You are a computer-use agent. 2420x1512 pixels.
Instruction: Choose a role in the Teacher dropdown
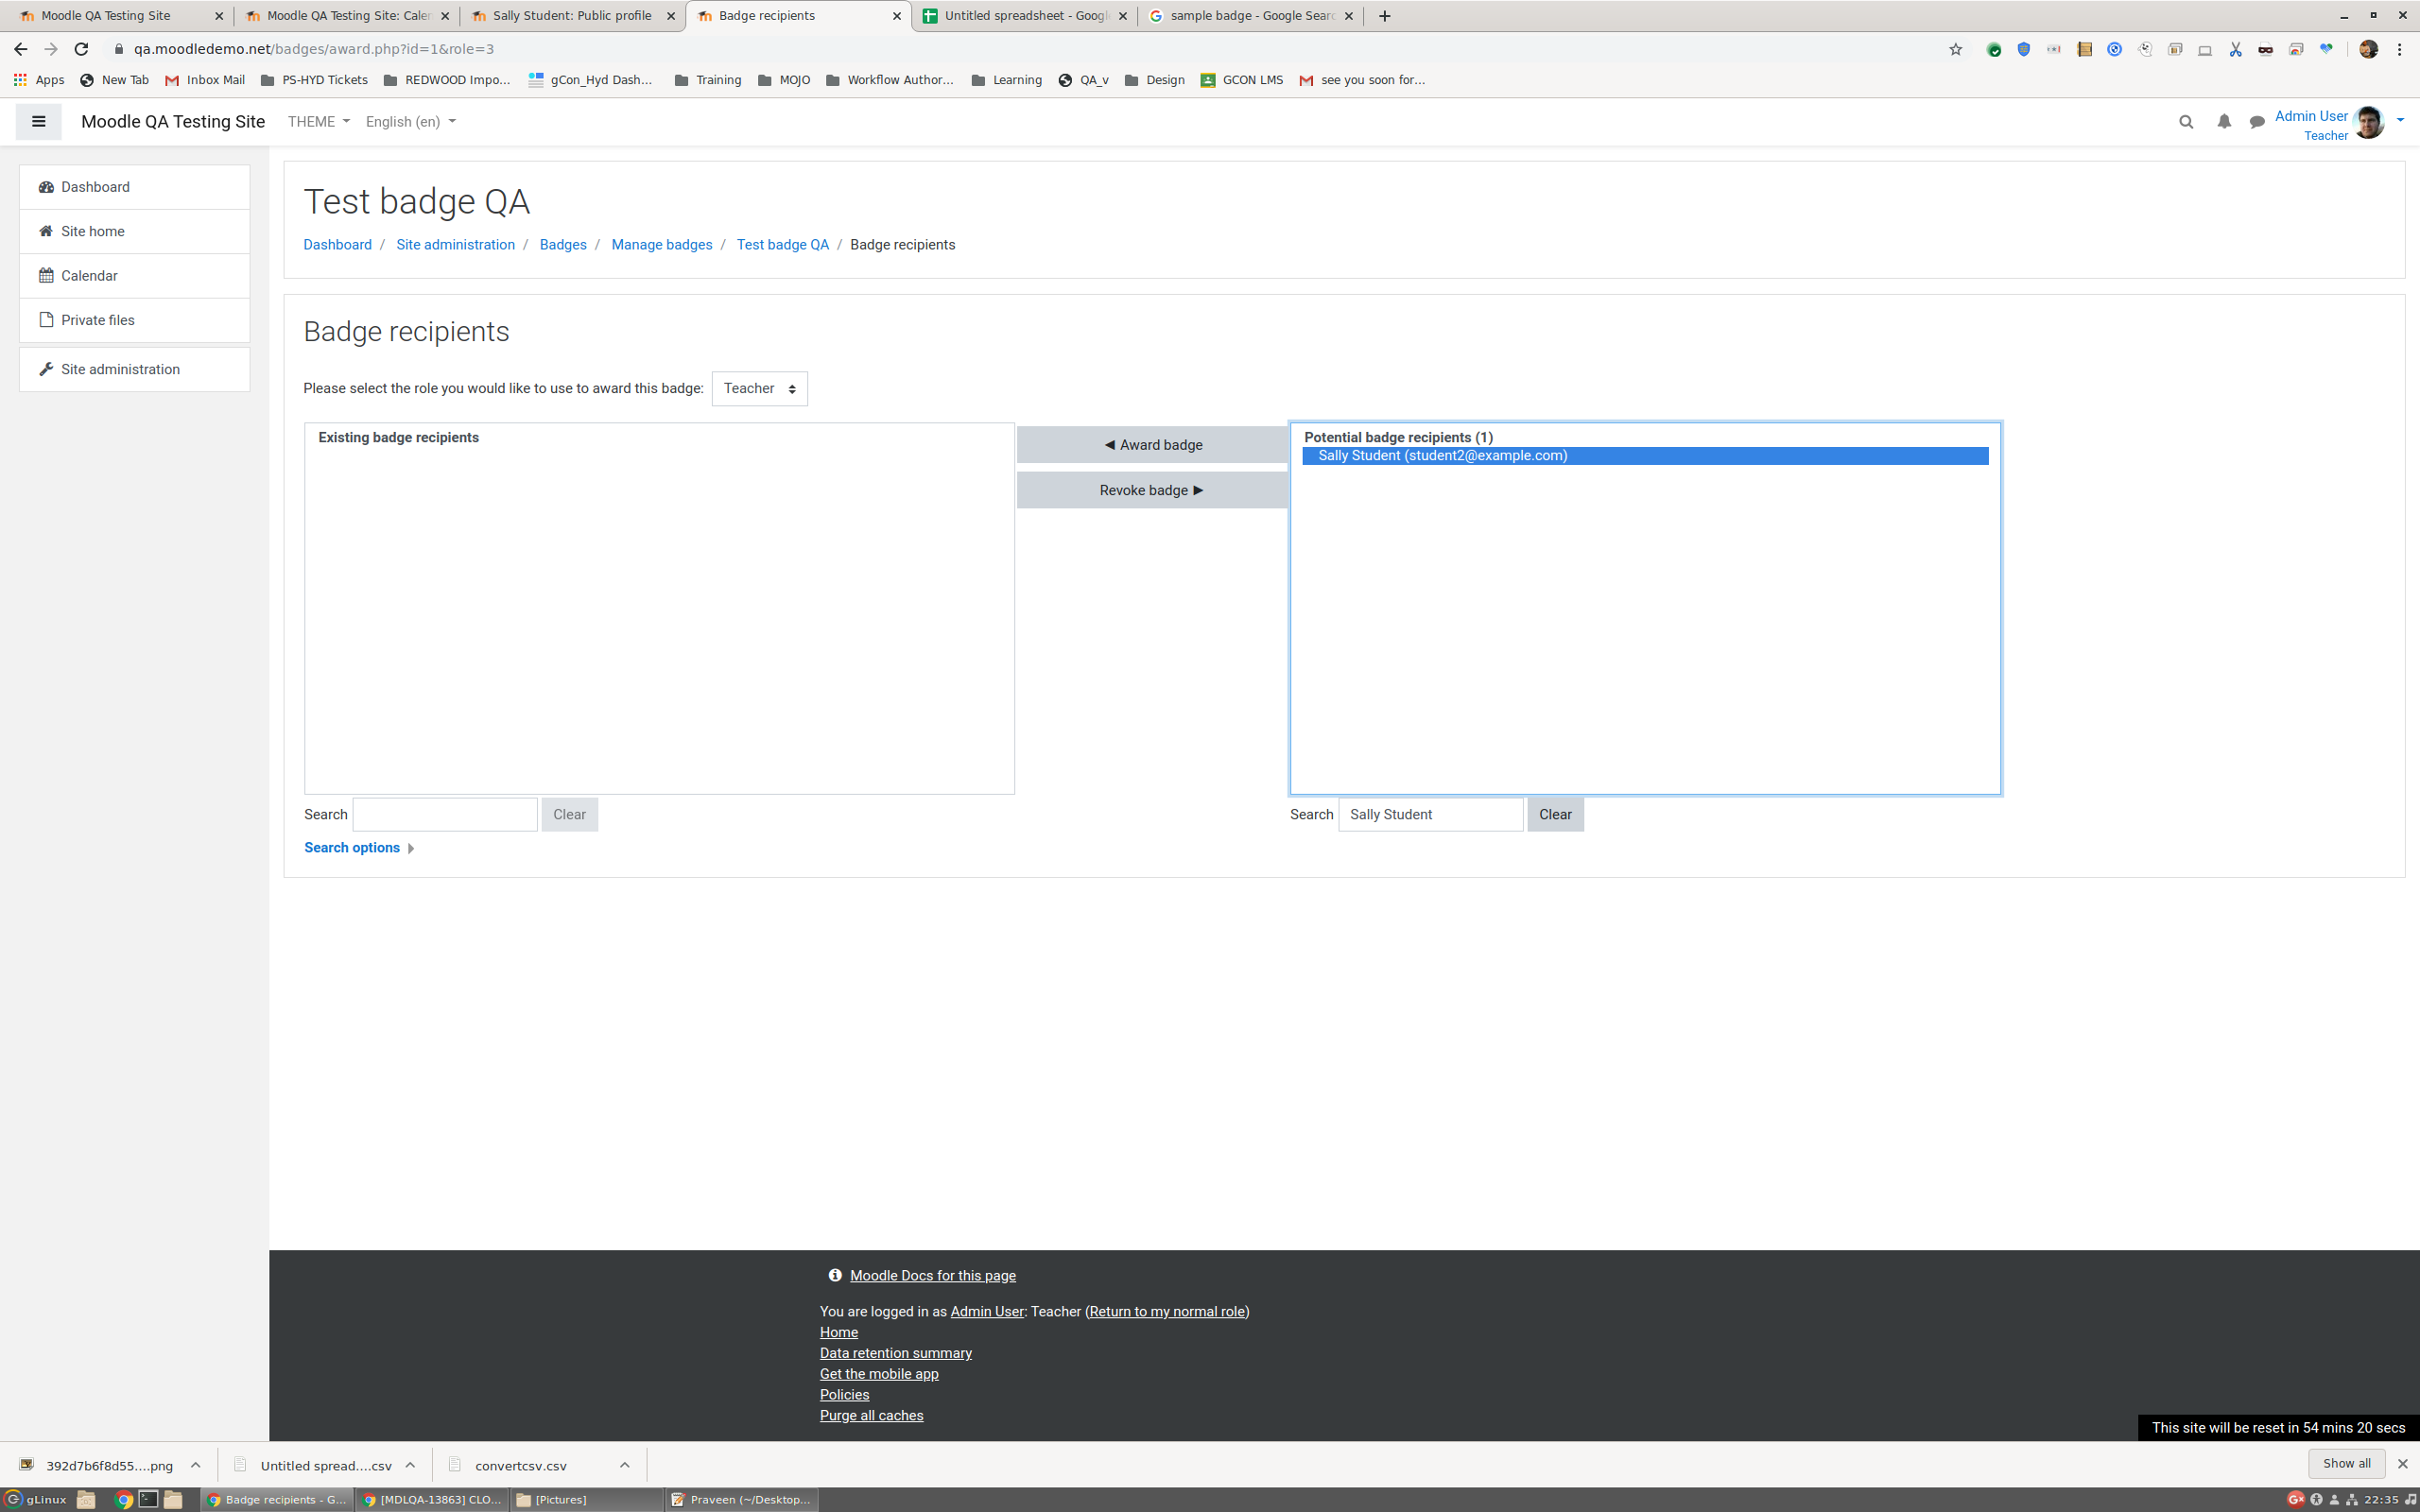point(759,388)
